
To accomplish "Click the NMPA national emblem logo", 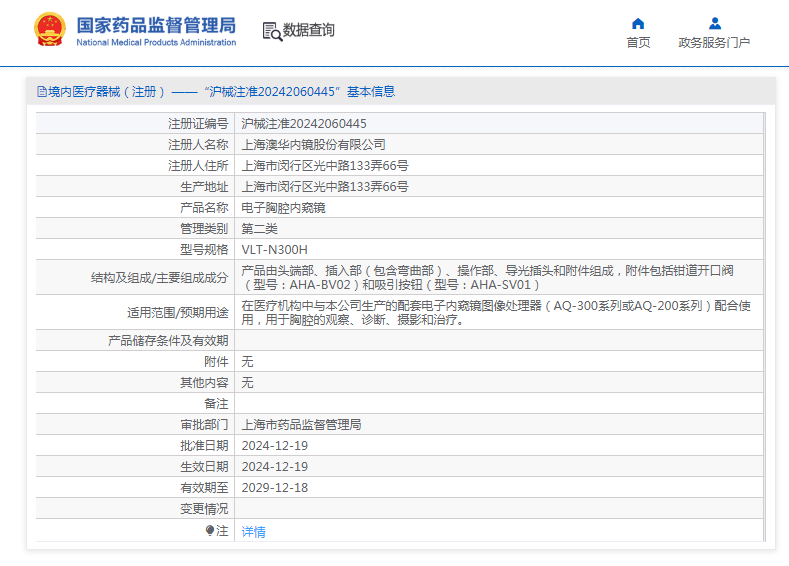I will tap(49, 29).
